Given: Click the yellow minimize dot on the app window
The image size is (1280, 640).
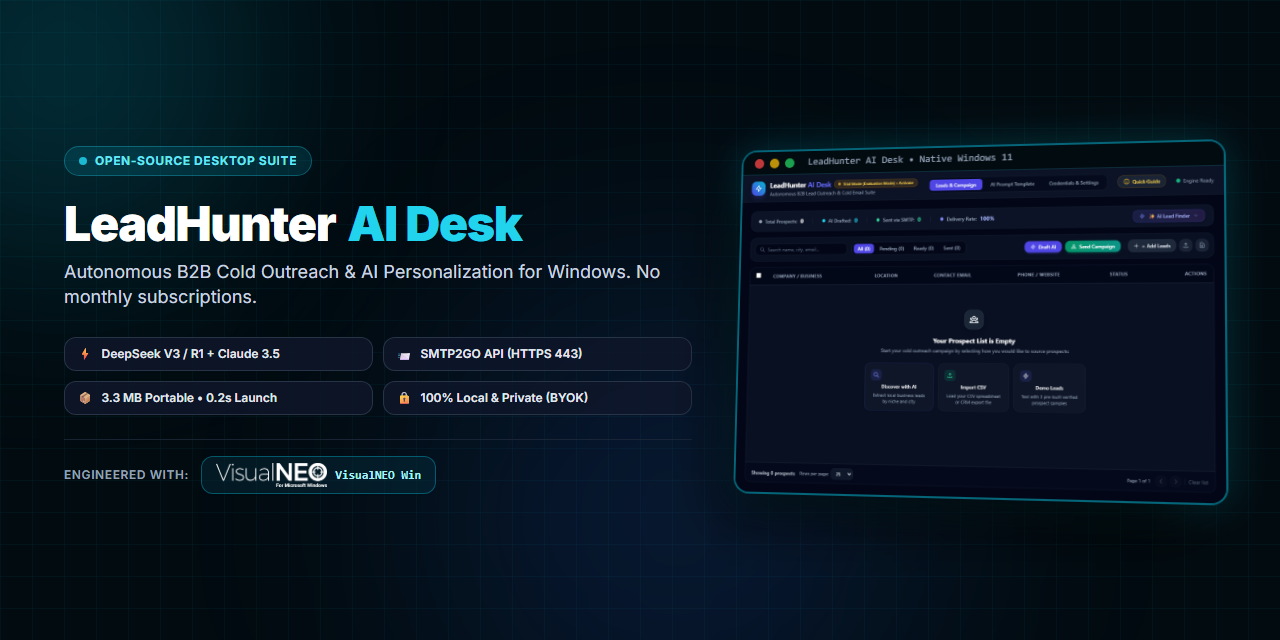Looking at the screenshot, I should pos(774,164).
